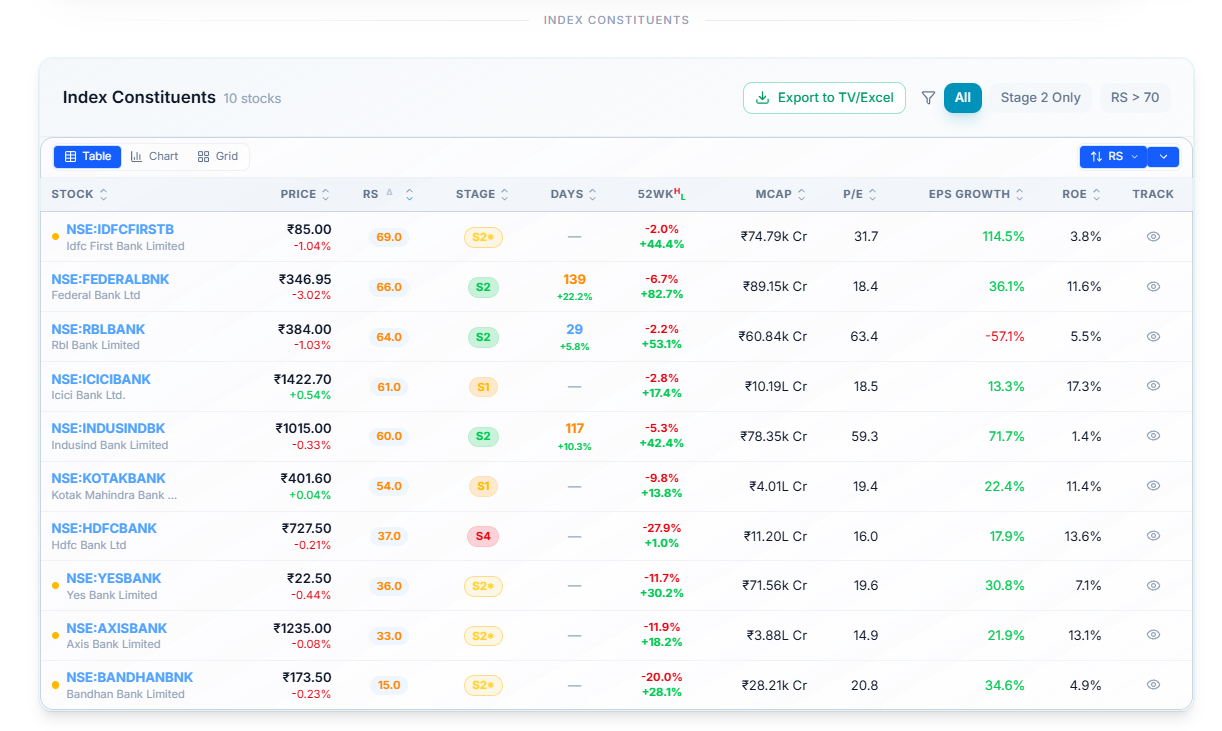Select the RS > 70 filter
1222x731 pixels.
1135,98
